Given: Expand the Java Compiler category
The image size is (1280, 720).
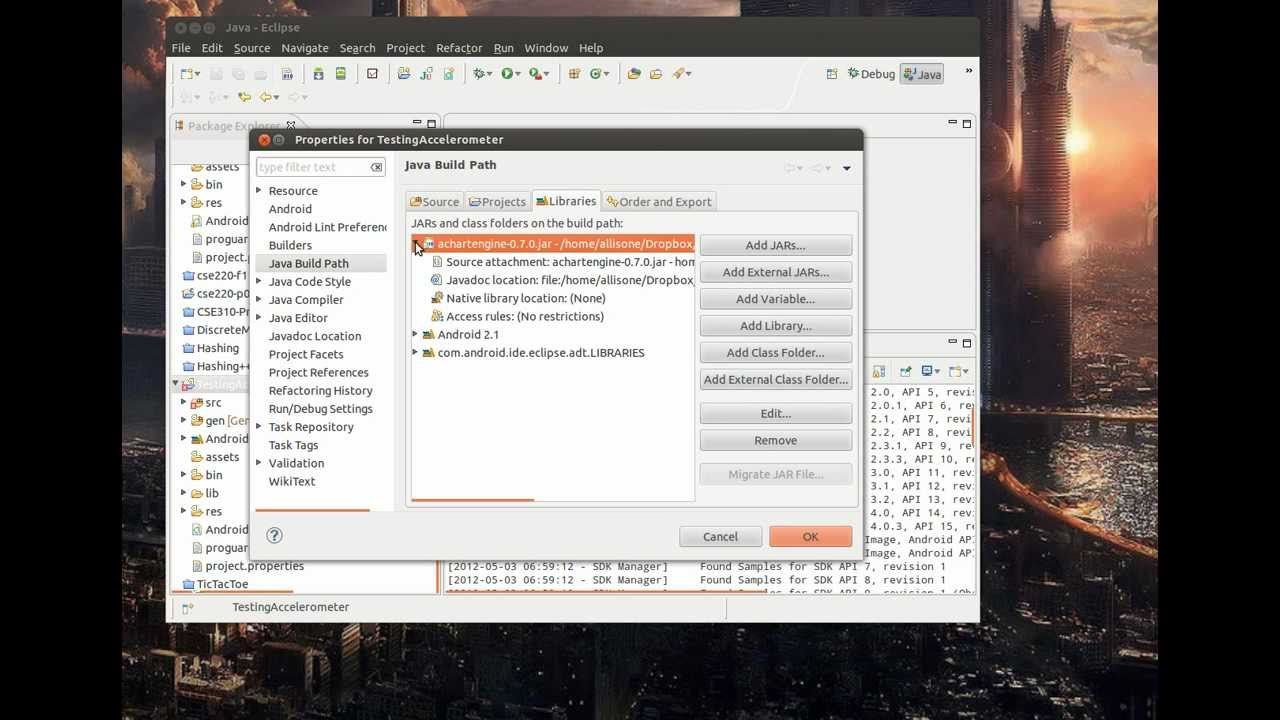Looking at the screenshot, I should click(259, 300).
